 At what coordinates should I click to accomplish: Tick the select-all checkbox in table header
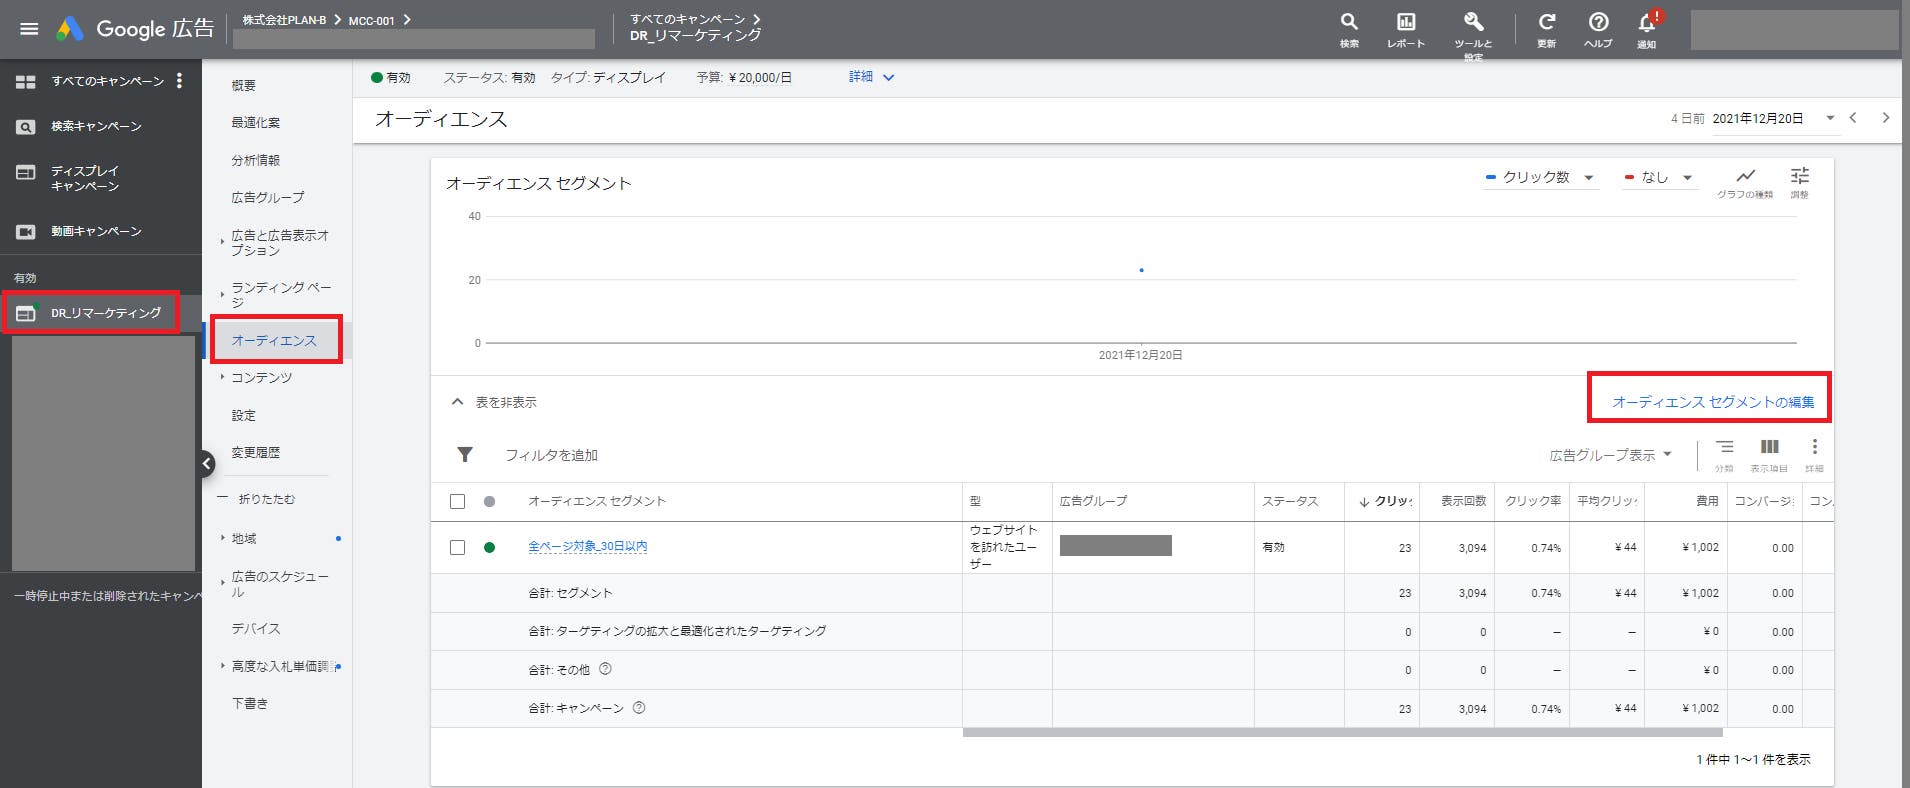tap(458, 501)
